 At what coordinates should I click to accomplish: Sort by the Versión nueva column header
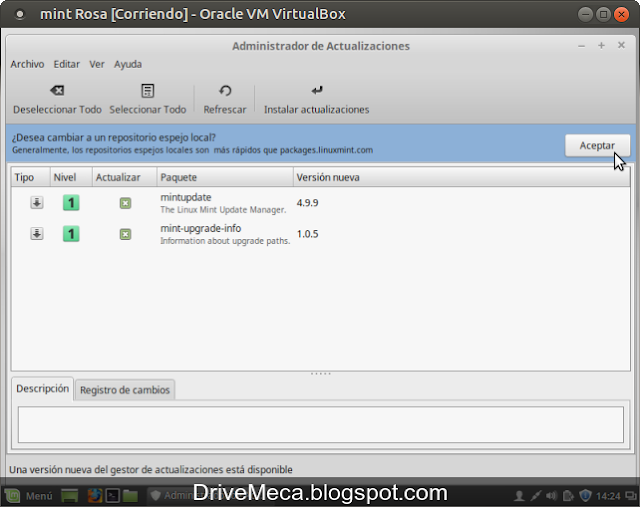462,177
